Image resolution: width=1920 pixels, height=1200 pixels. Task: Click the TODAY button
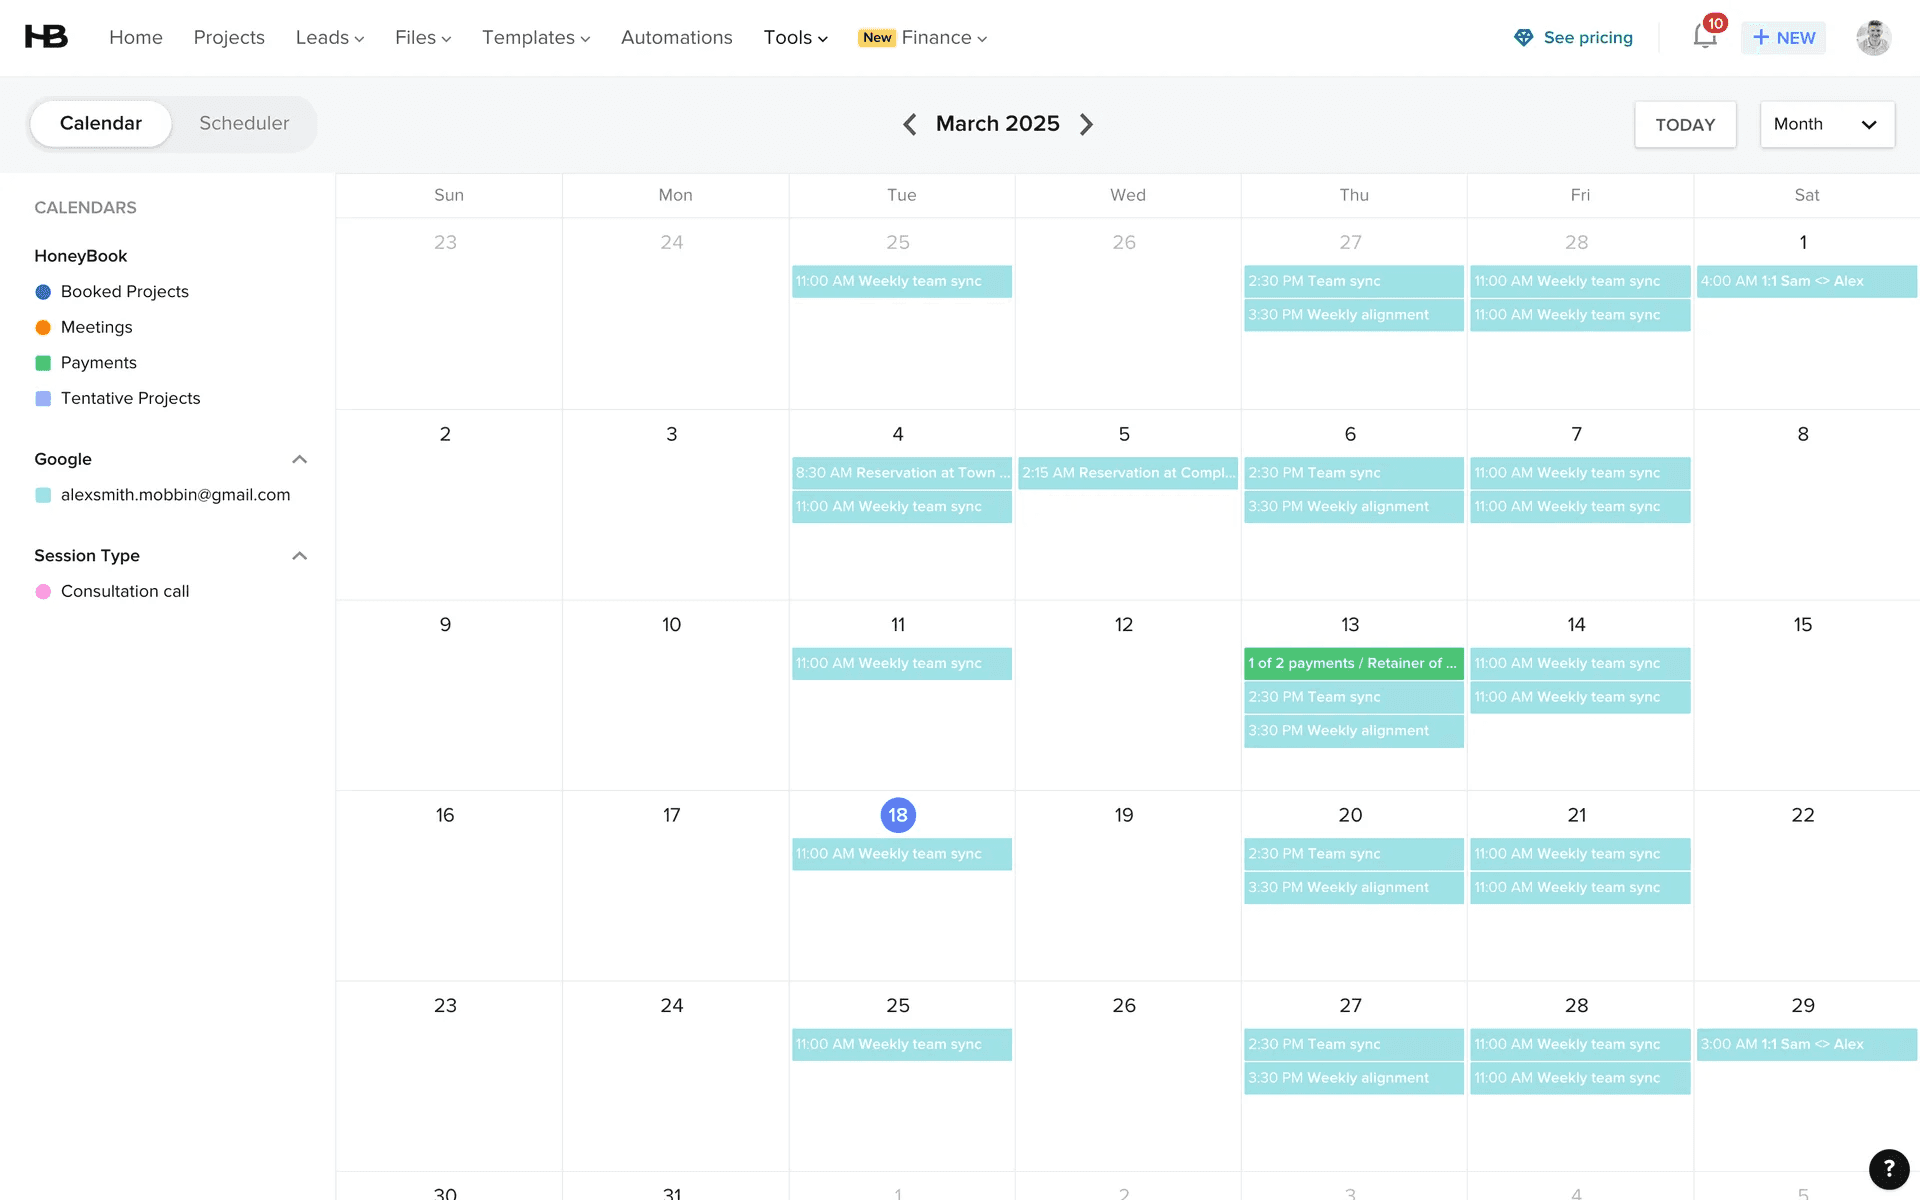[x=1684, y=125]
